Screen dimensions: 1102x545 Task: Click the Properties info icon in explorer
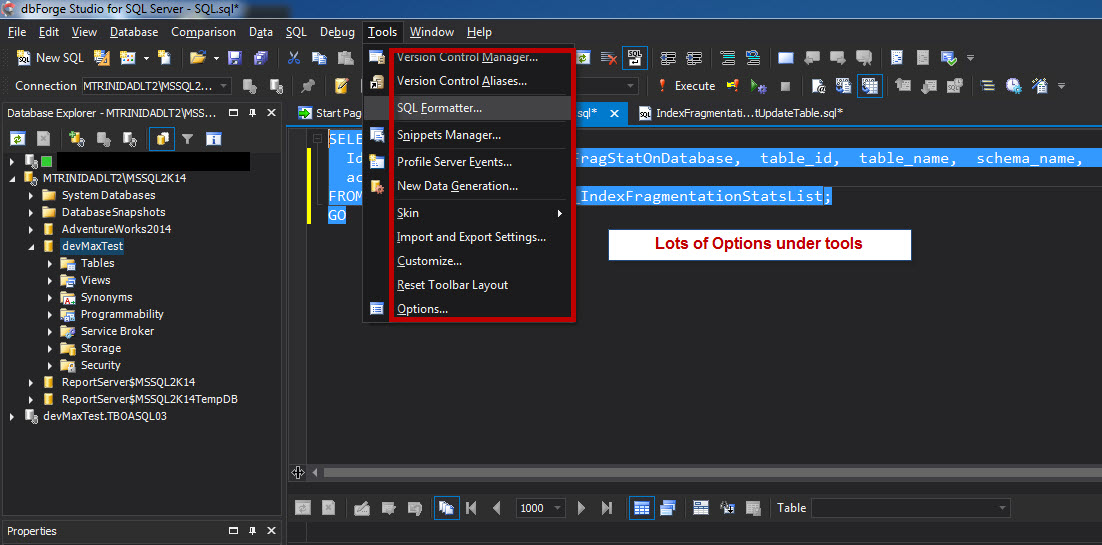coord(214,139)
